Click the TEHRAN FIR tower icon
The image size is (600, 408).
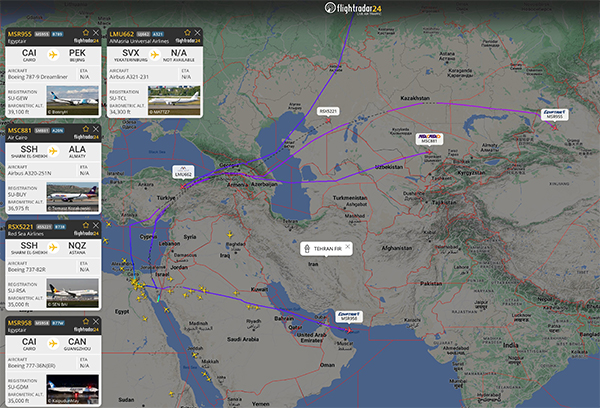tap(307, 249)
